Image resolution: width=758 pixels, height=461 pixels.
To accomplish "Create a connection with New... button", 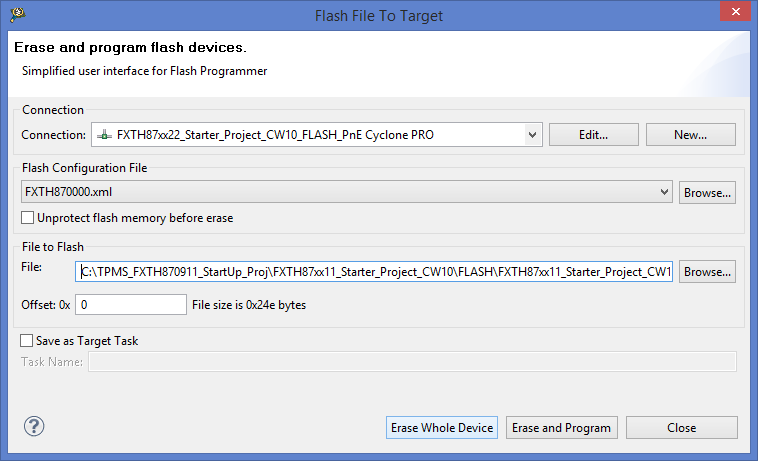I will point(690,134).
